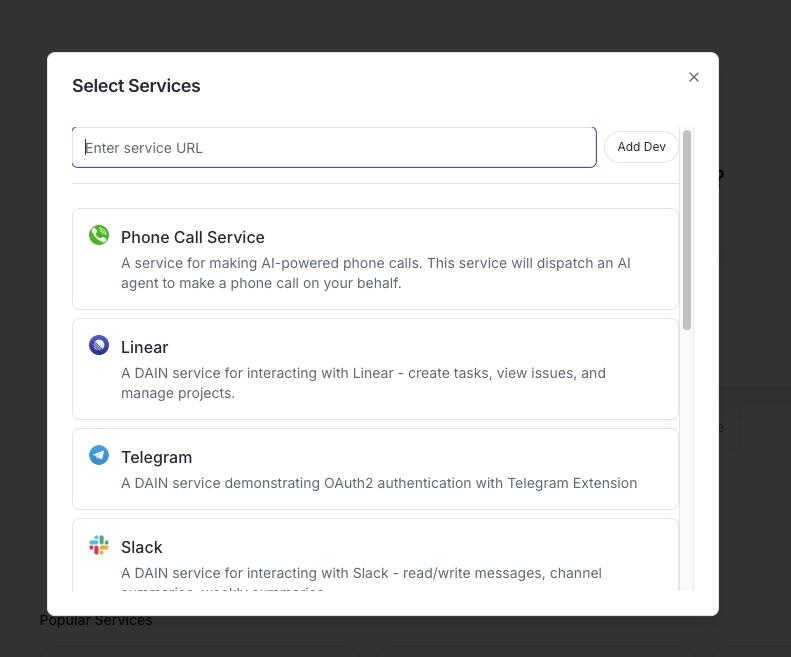Click Slack's read/write messages description
This screenshot has height=657, width=791.
pos(361,573)
